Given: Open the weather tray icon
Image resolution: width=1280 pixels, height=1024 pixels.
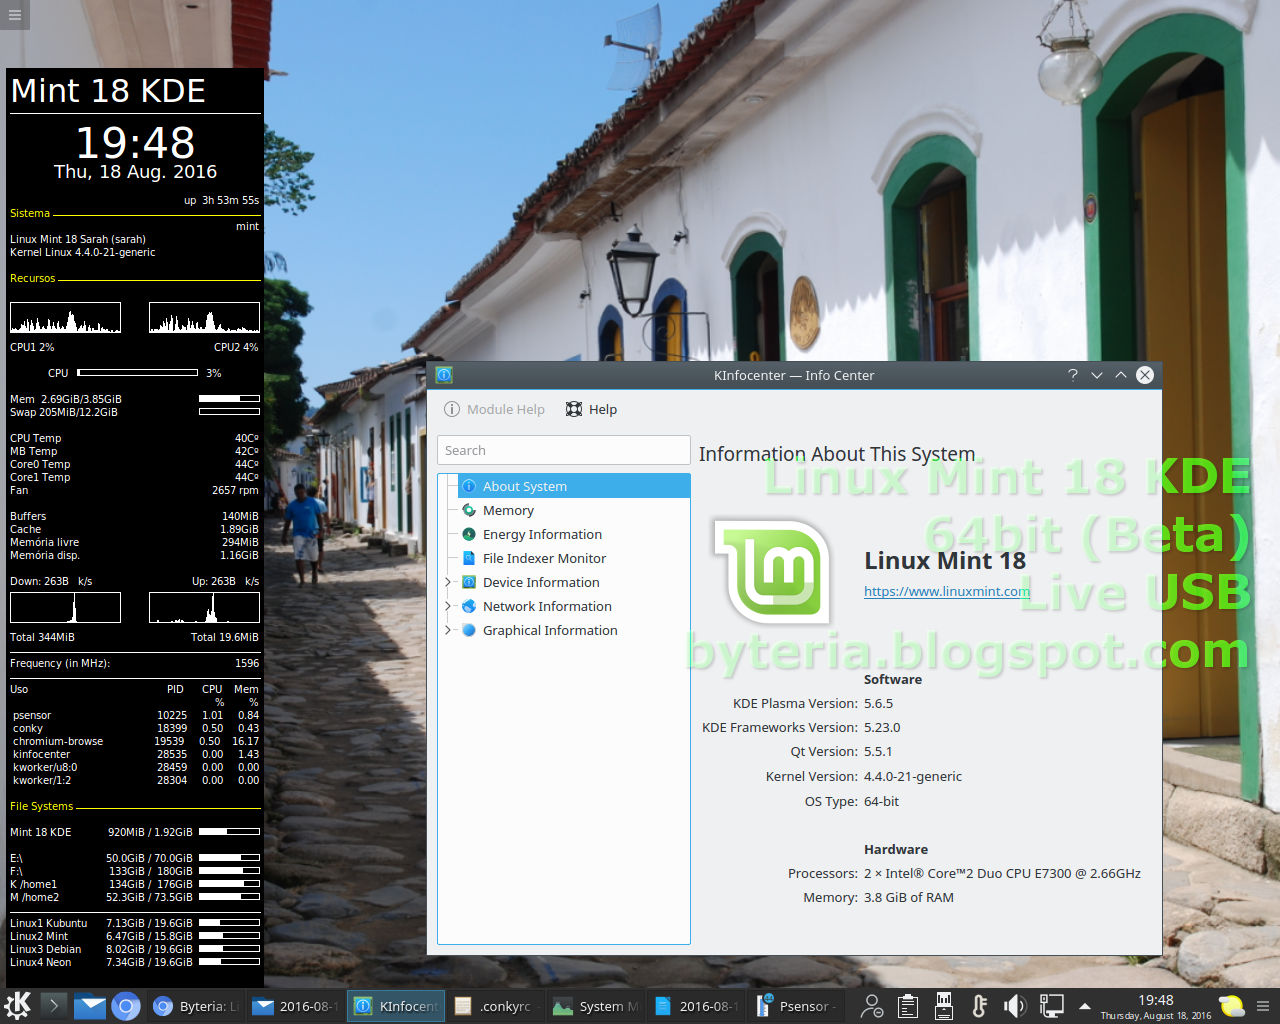Looking at the screenshot, I should [x=1232, y=1006].
